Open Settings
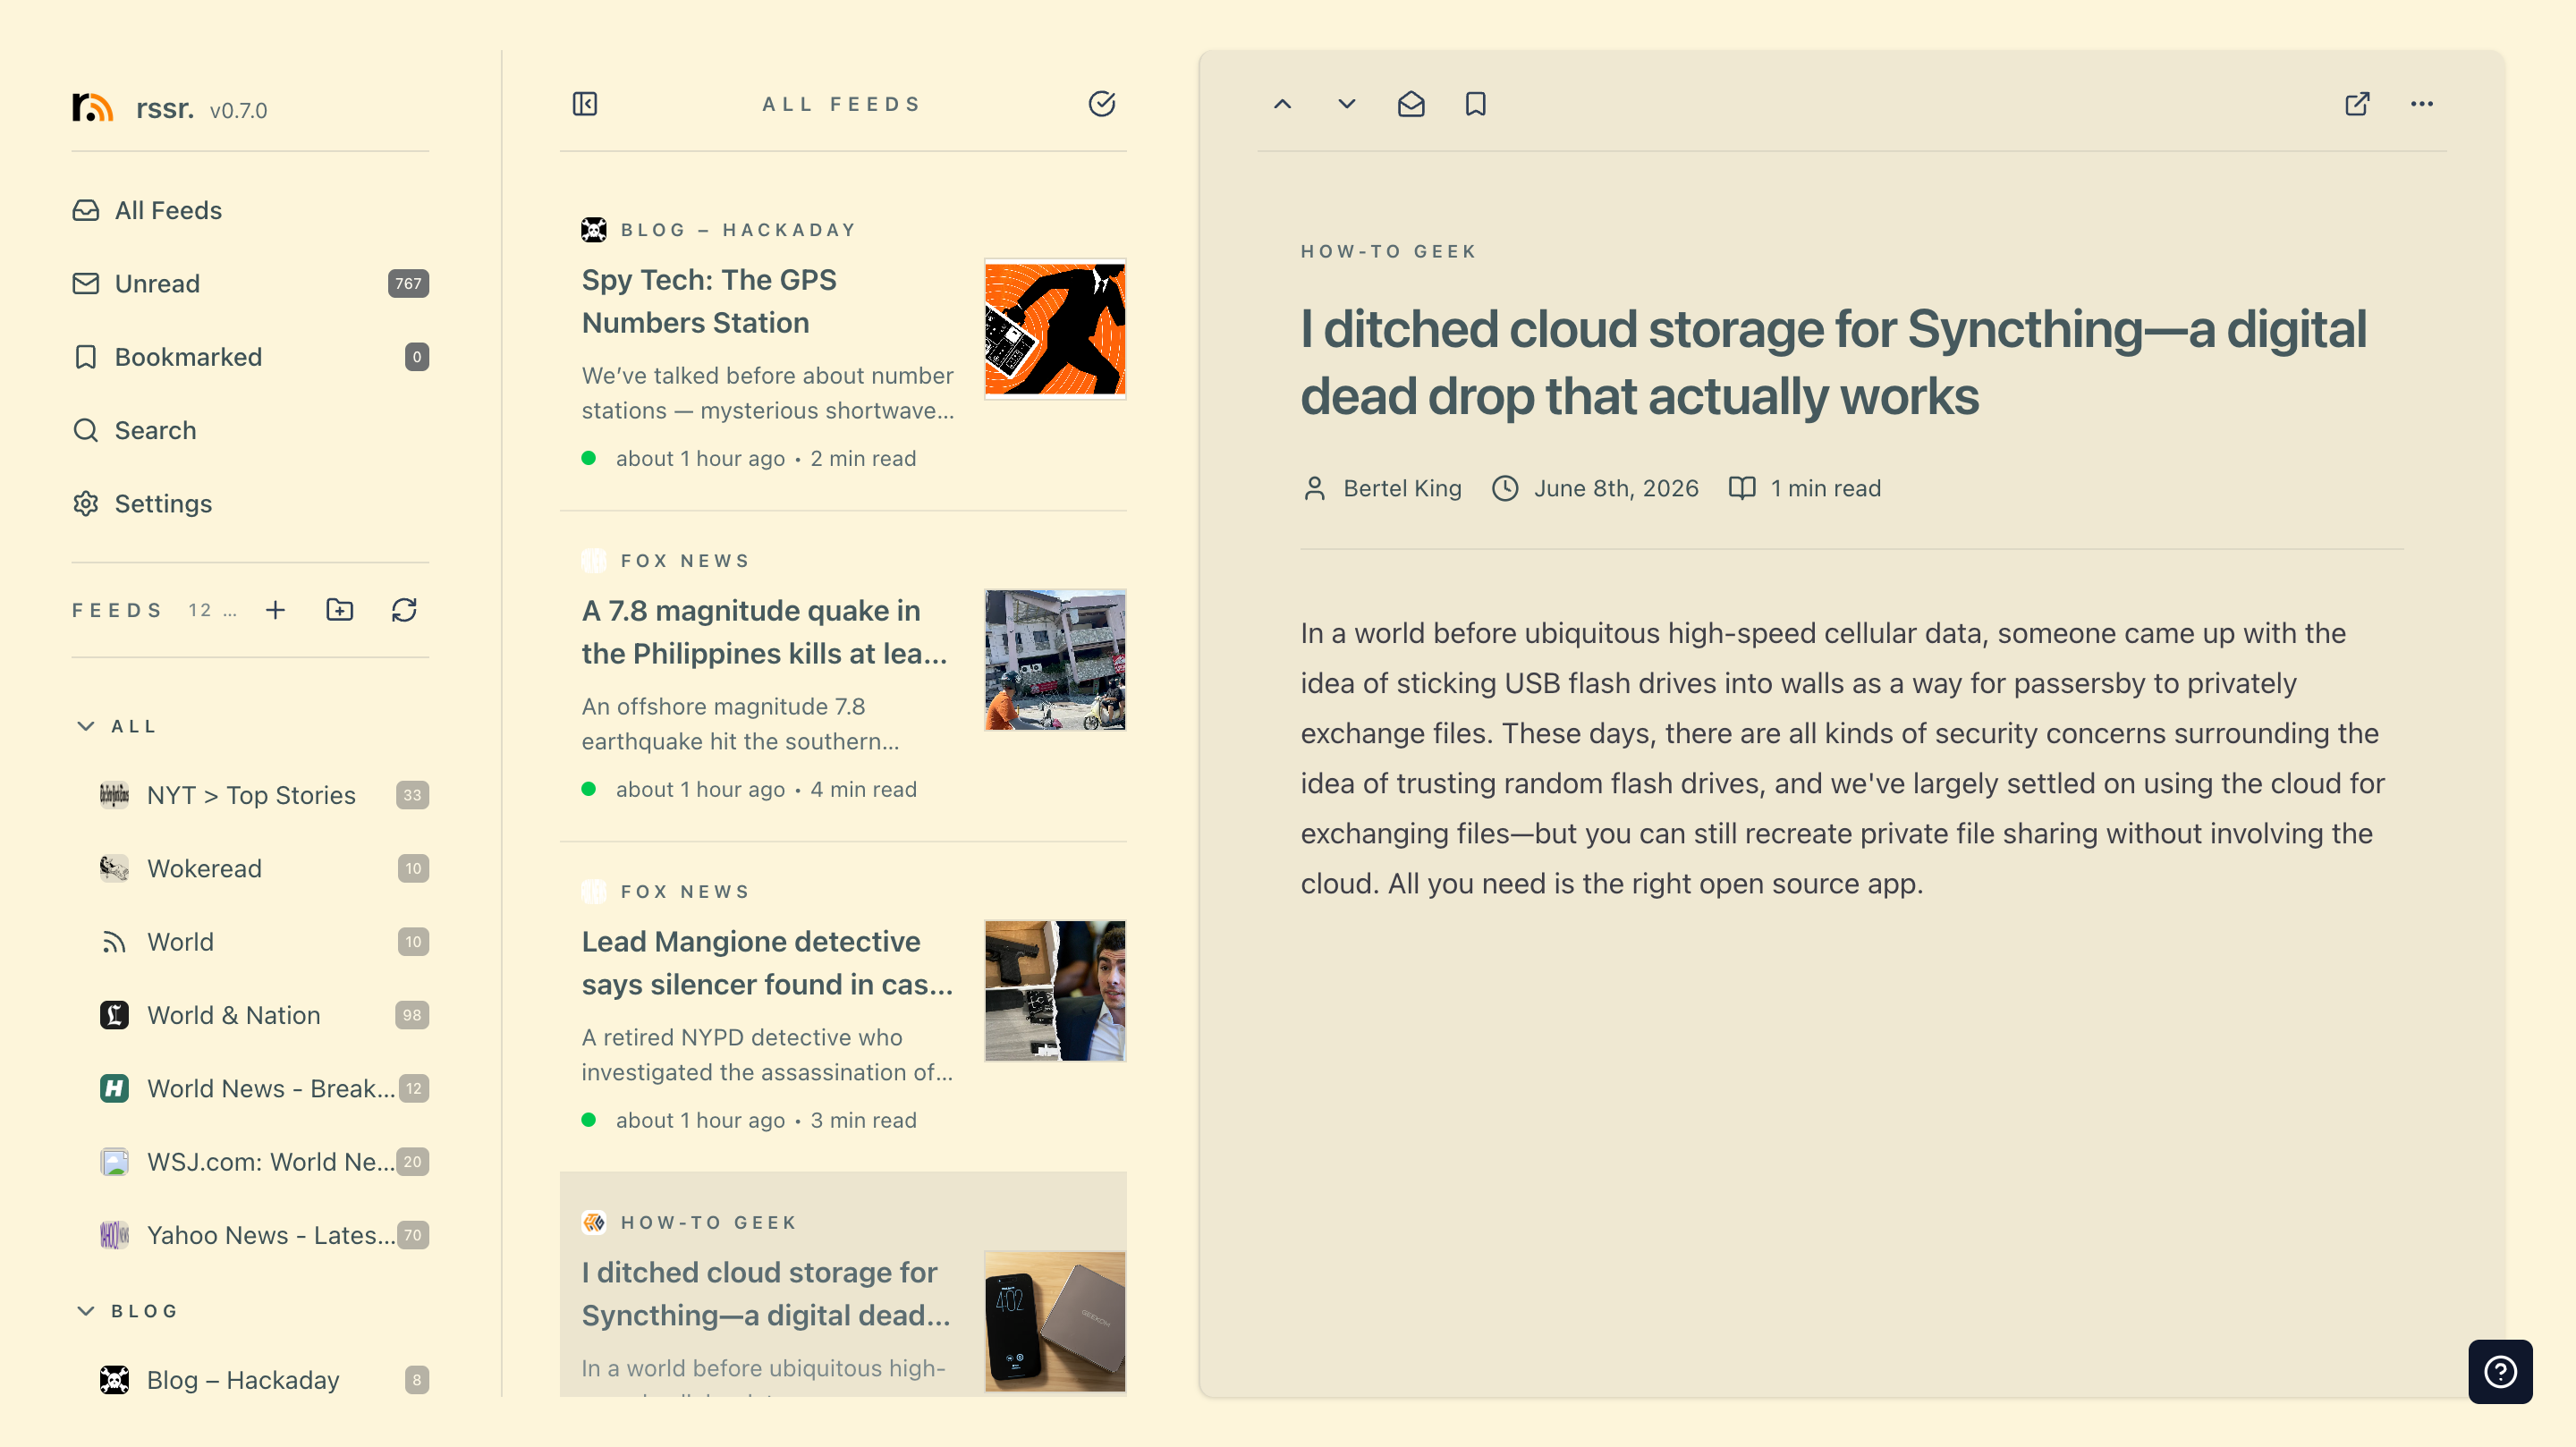 (x=250, y=503)
